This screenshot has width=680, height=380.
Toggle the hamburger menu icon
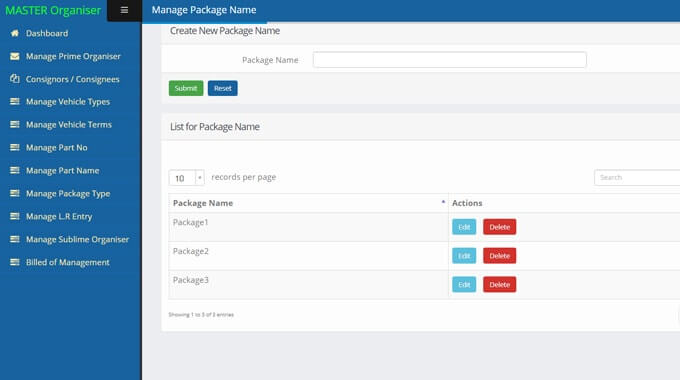click(124, 10)
